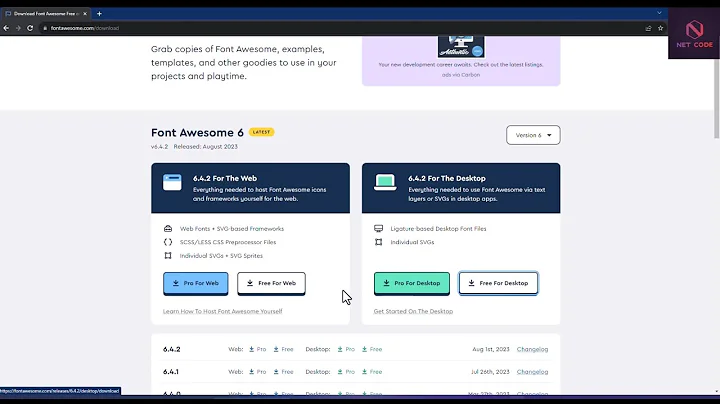The height and width of the screenshot is (404, 720).
Task: Click the Individual SVGs + SVG Sprites icon
Action: (168, 256)
